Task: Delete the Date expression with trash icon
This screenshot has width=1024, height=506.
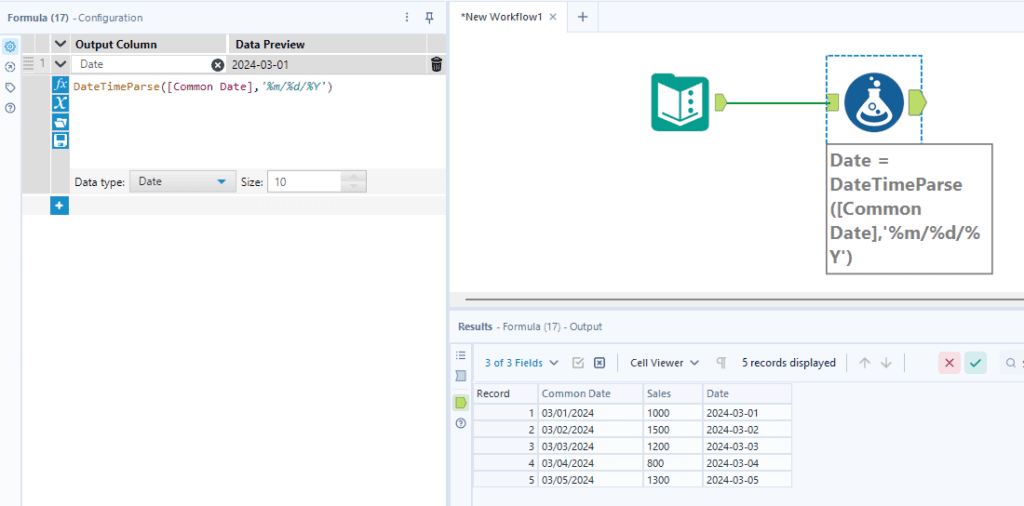Action: pyautogui.click(x=436, y=64)
